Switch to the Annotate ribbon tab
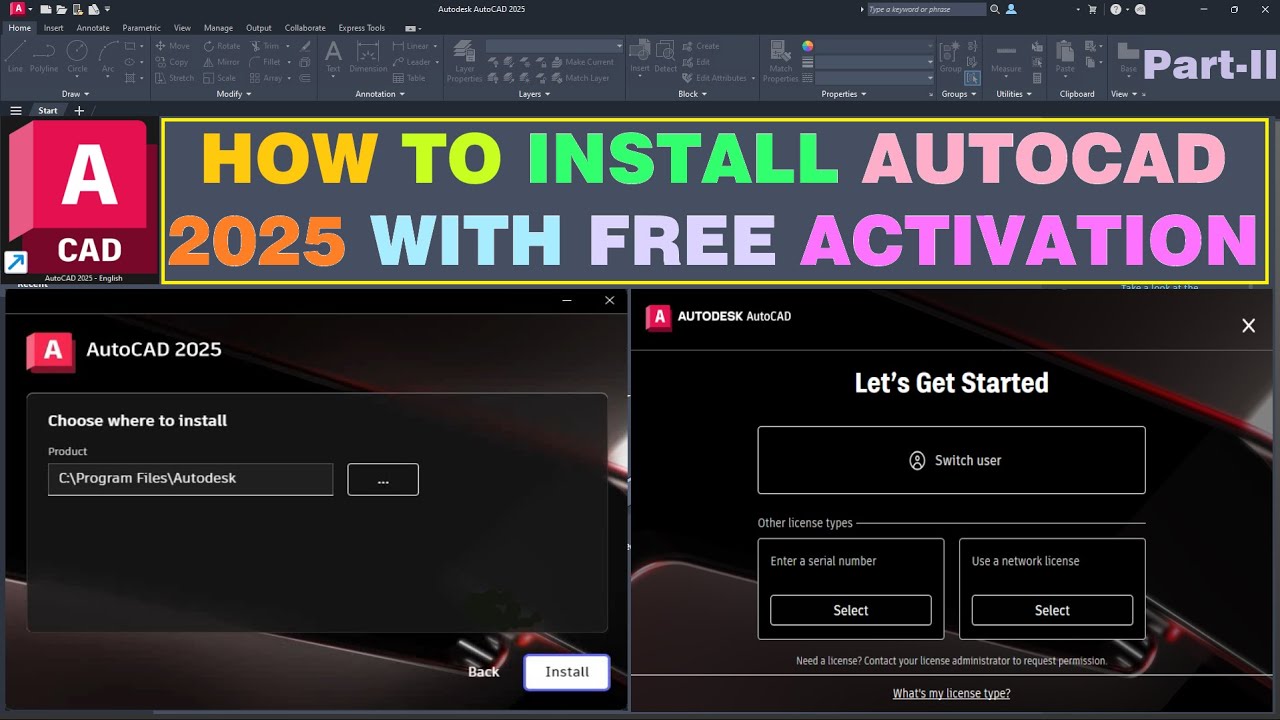 pos(93,28)
